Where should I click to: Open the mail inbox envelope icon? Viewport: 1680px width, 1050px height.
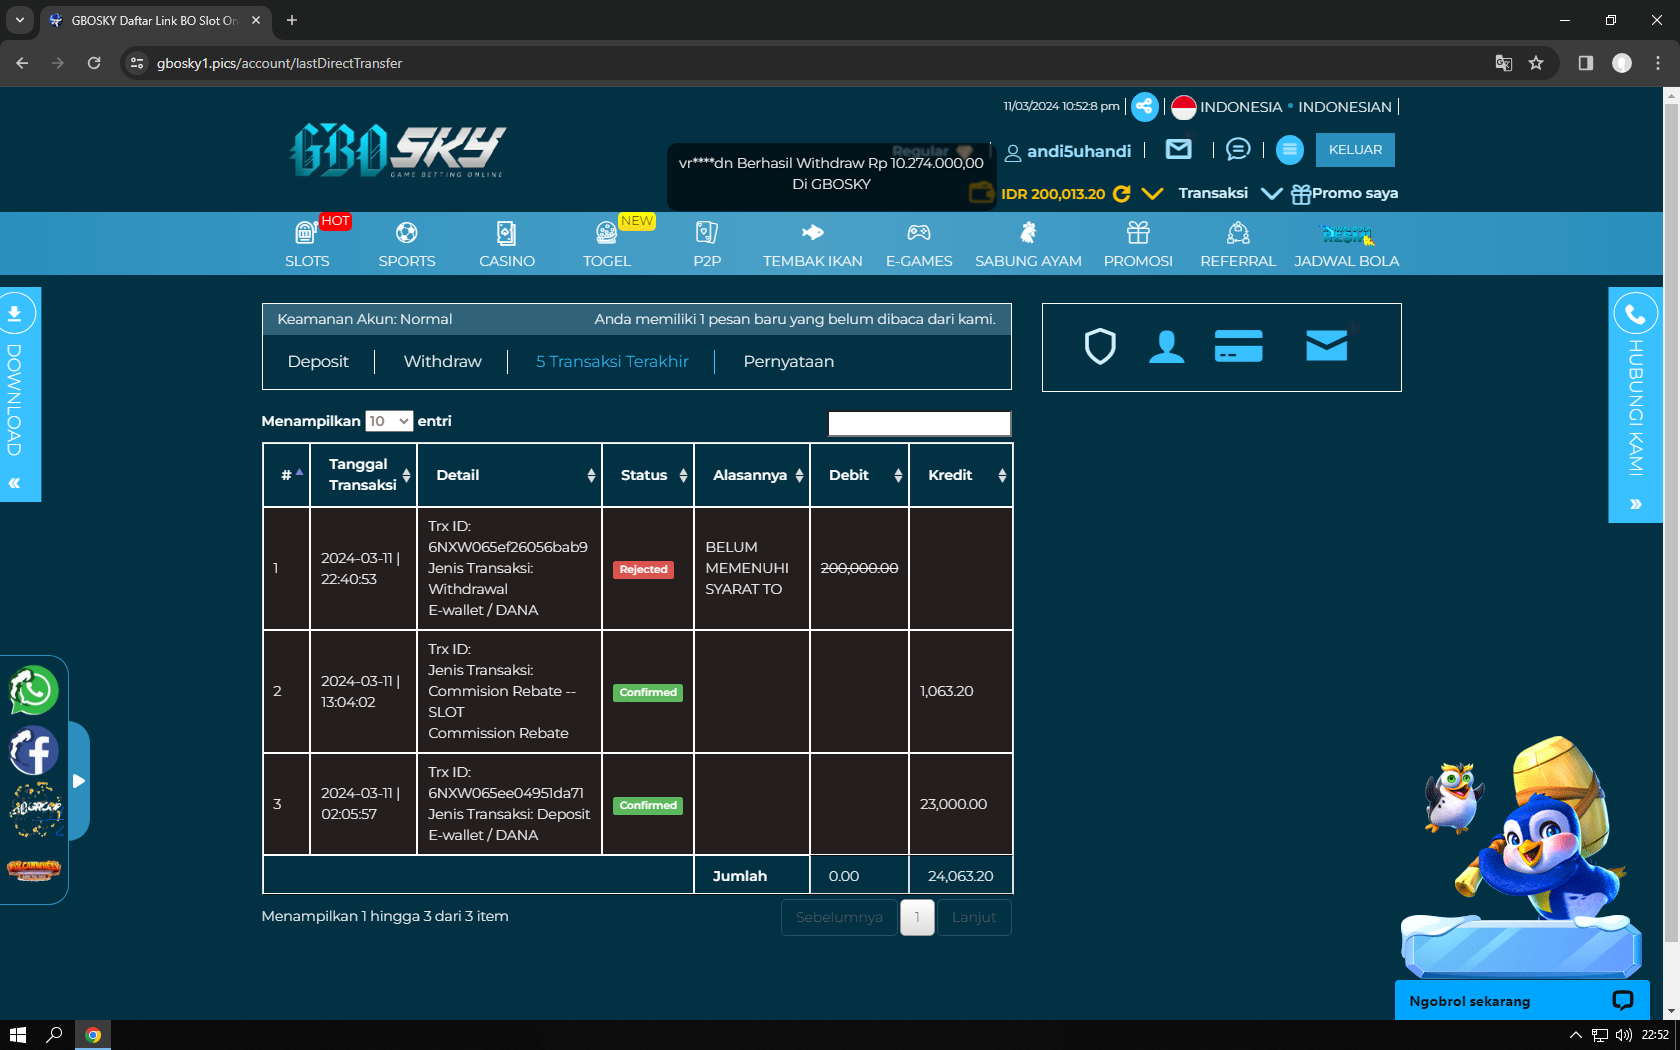pyautogui.click(x=1178, y=150)
